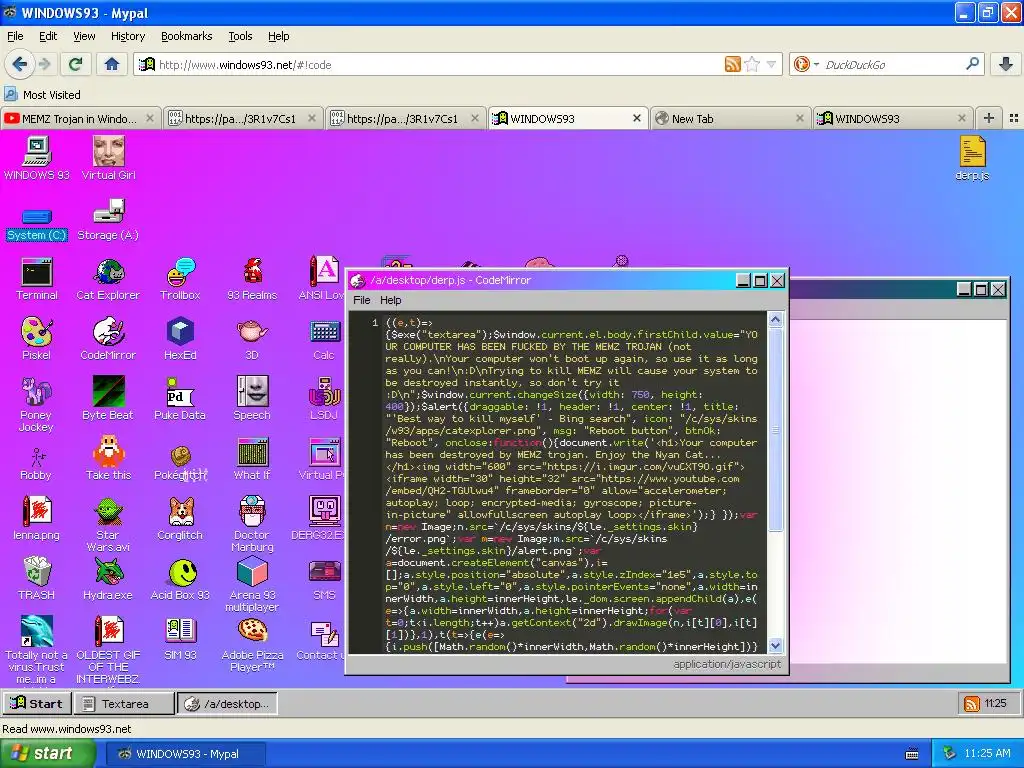The image size is (1024, 768).
Task: Open the Poney Jockey icon
Action: click(37, 405)
